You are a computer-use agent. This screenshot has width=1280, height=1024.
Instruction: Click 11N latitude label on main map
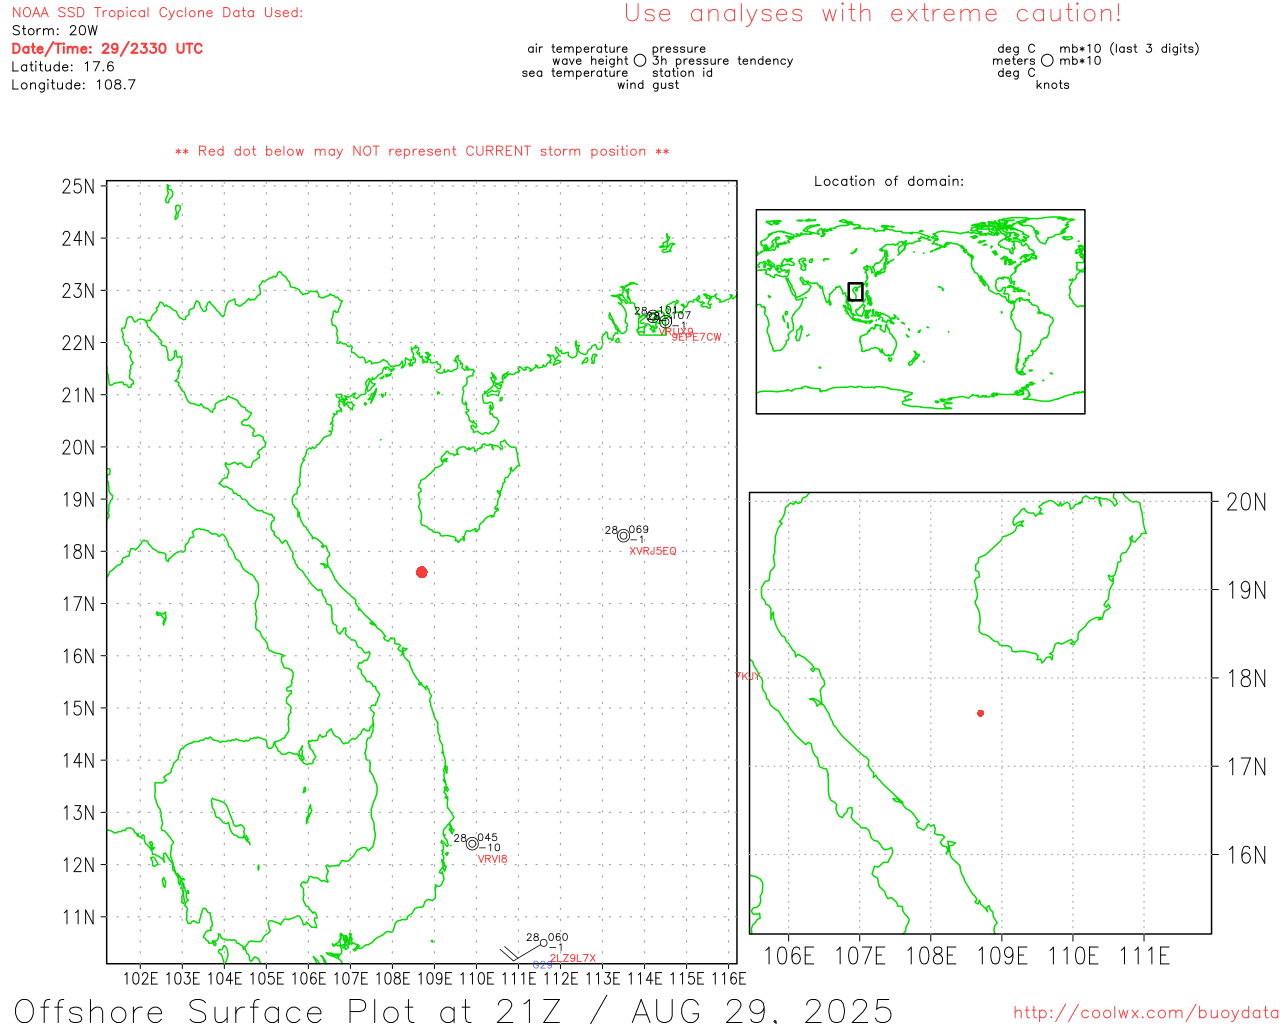tap(78, 917)
